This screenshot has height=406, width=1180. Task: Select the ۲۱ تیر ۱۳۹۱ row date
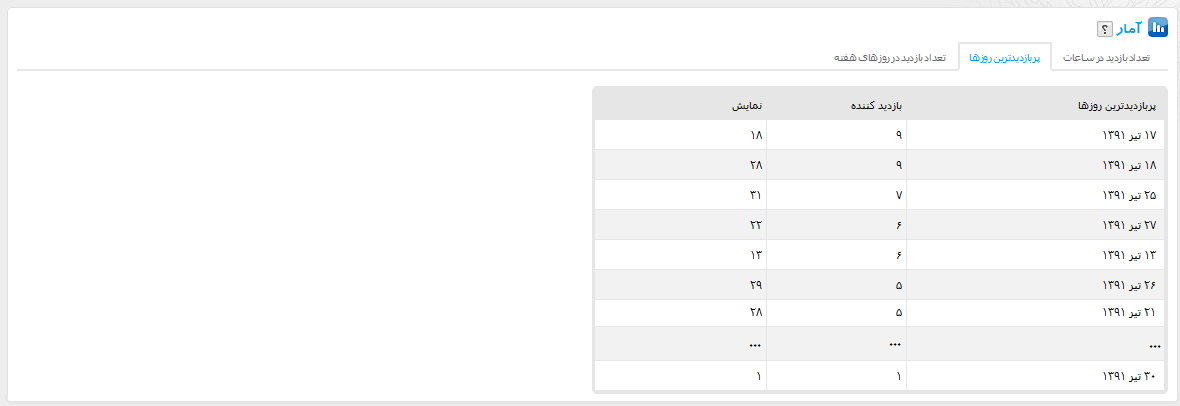pyautogui.click(x=1127, y=313)
